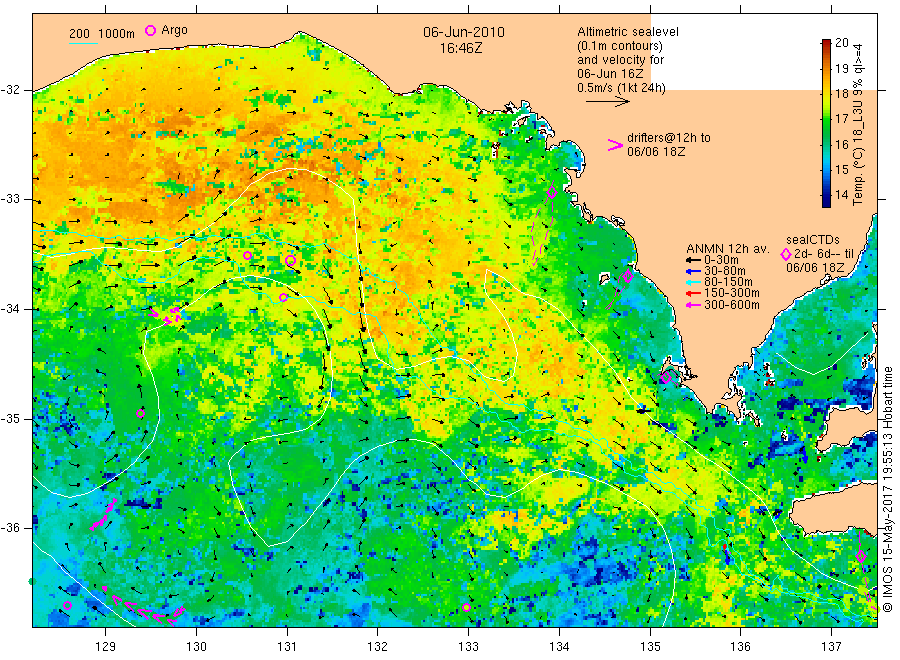This screenshot has width=900, height=660.
Task: Select Argo float circle near 129.4°E 35°S
Action: (x=141, y=413)
